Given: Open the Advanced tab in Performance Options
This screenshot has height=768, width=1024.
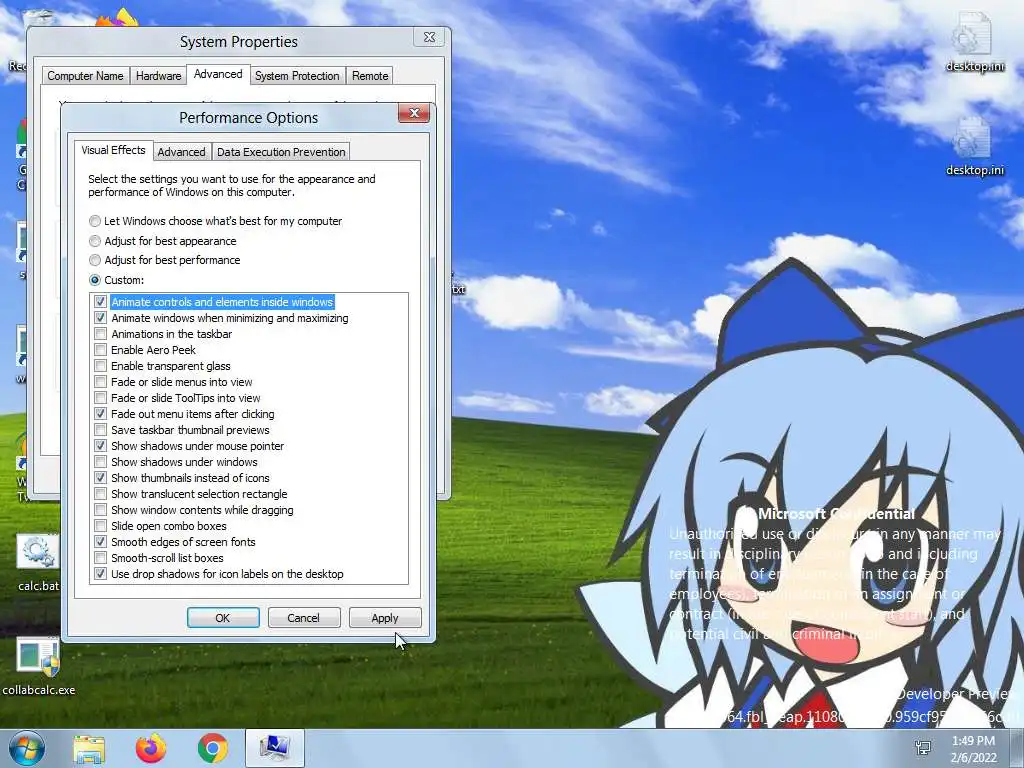Looking at the screenshot, I should click(x=182, y=152).
